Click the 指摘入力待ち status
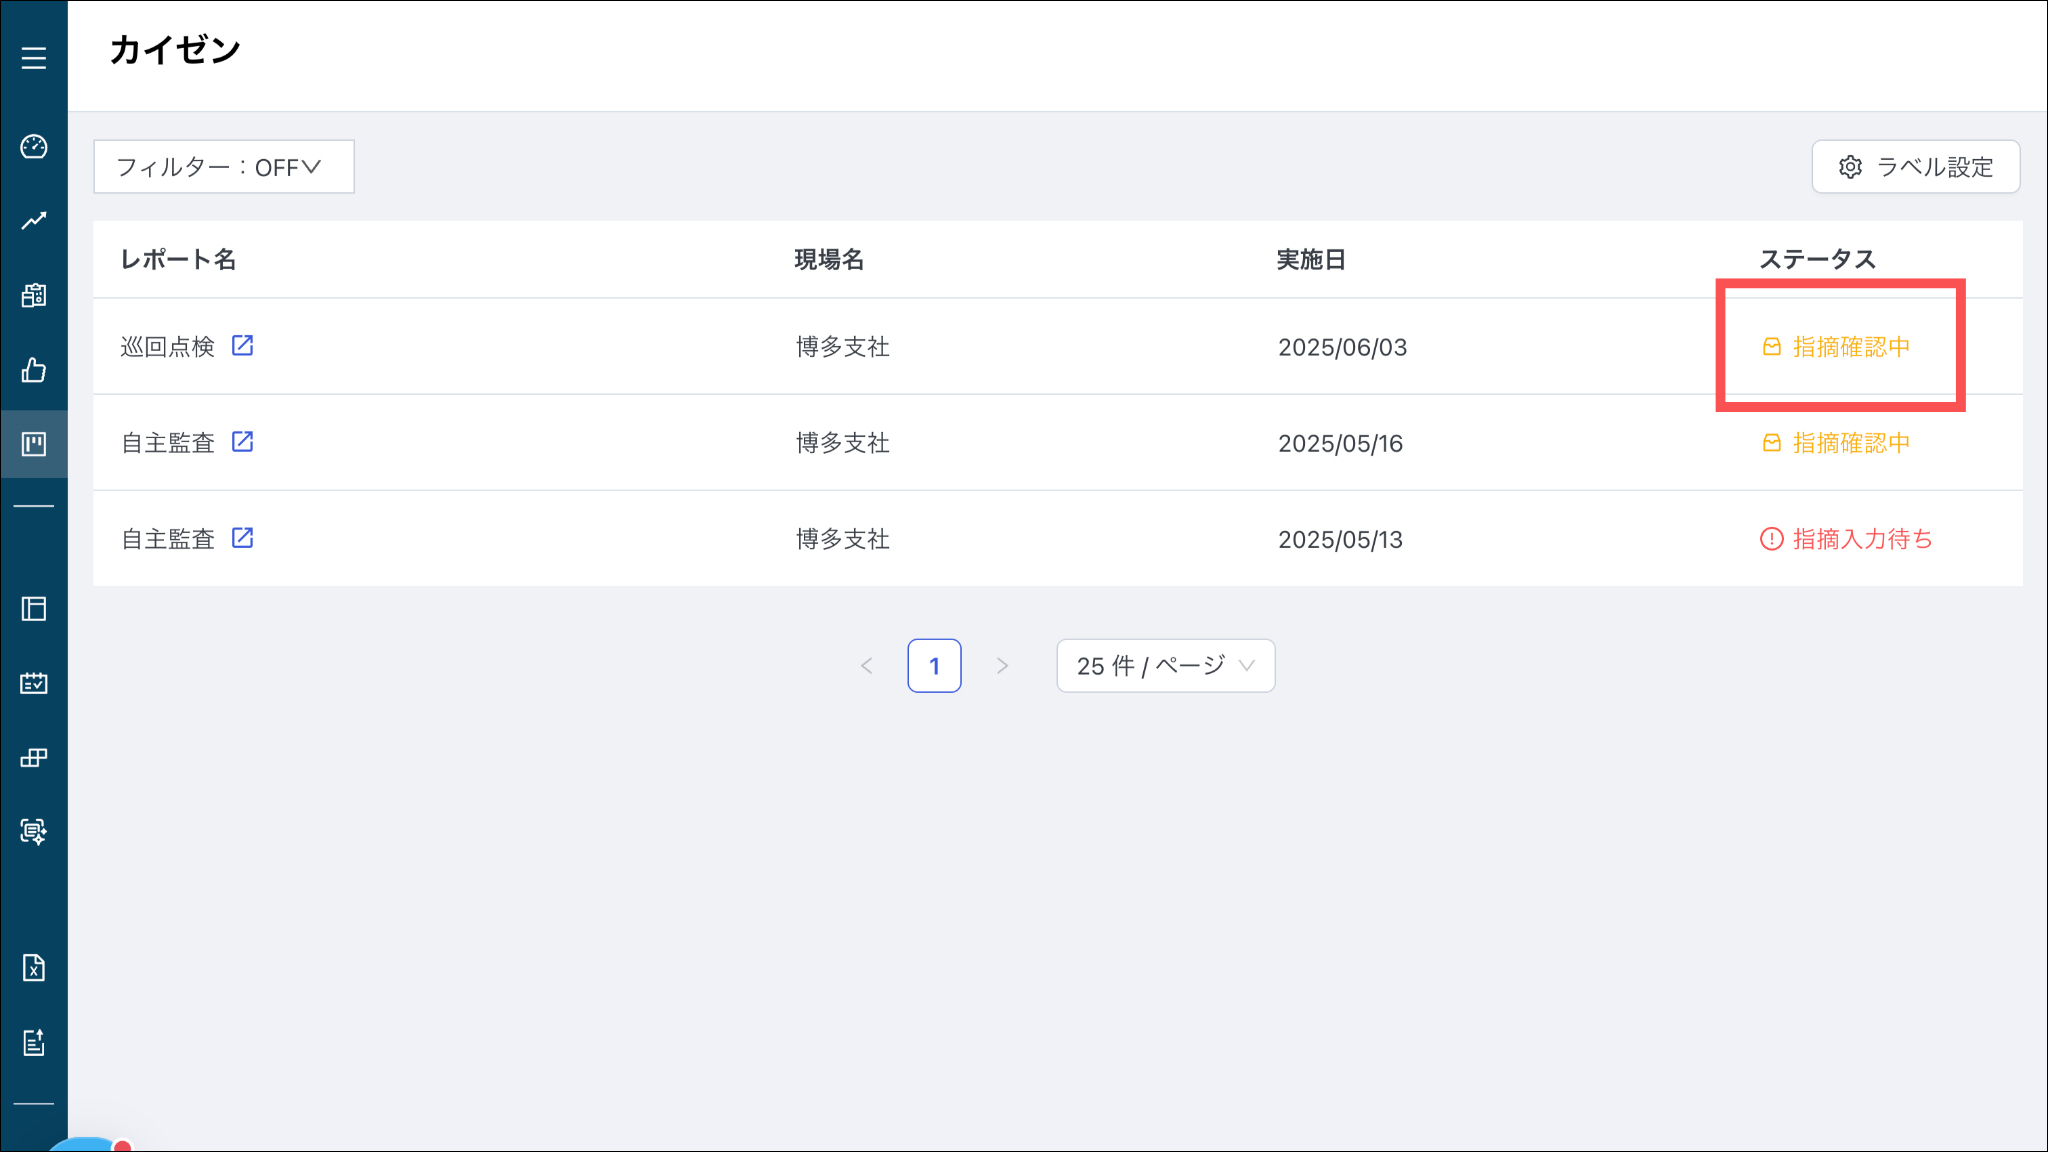Screen dimensions: 2048x1152 [x=1846, y=539]
